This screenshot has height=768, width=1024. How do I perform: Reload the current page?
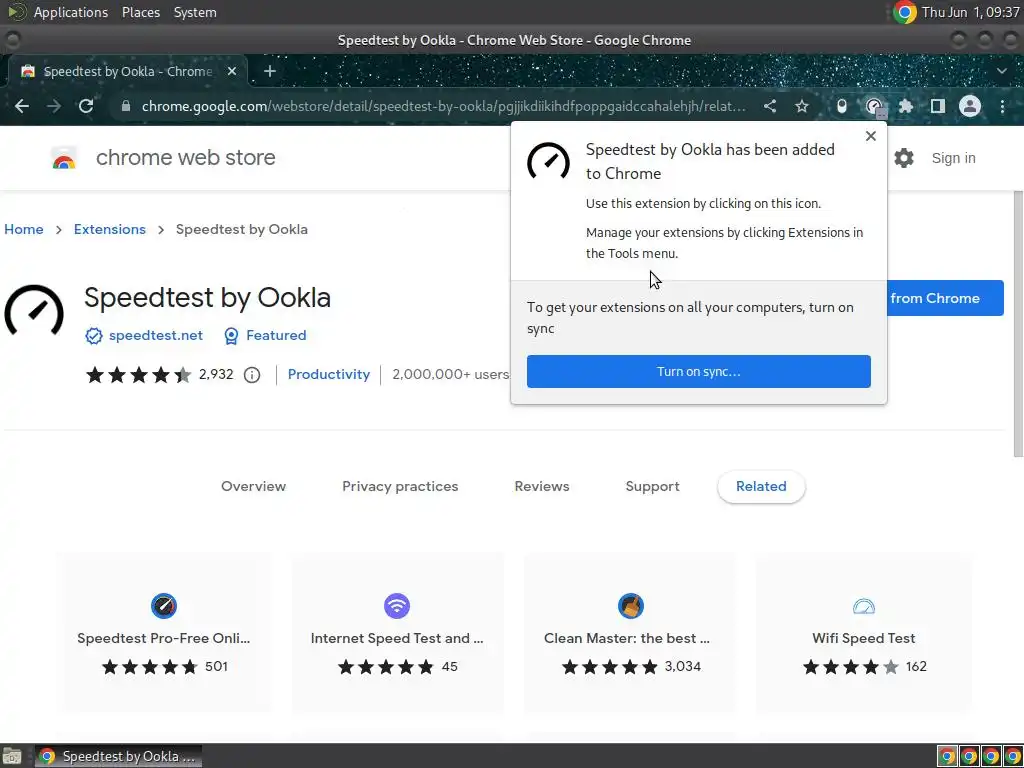86,106
